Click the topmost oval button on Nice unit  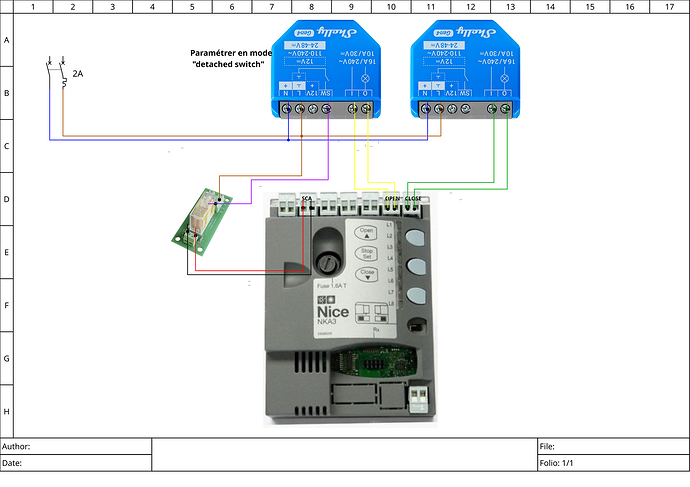point(415,238)
